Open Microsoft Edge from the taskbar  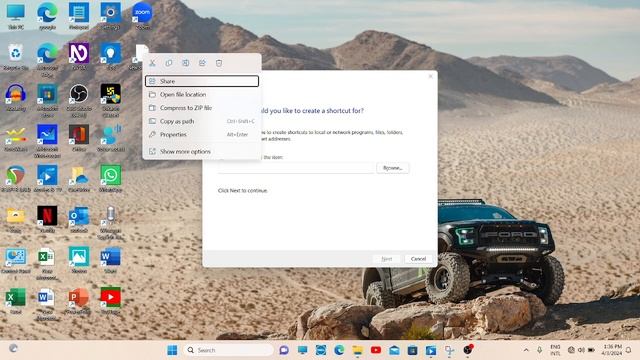pos(339,350)
